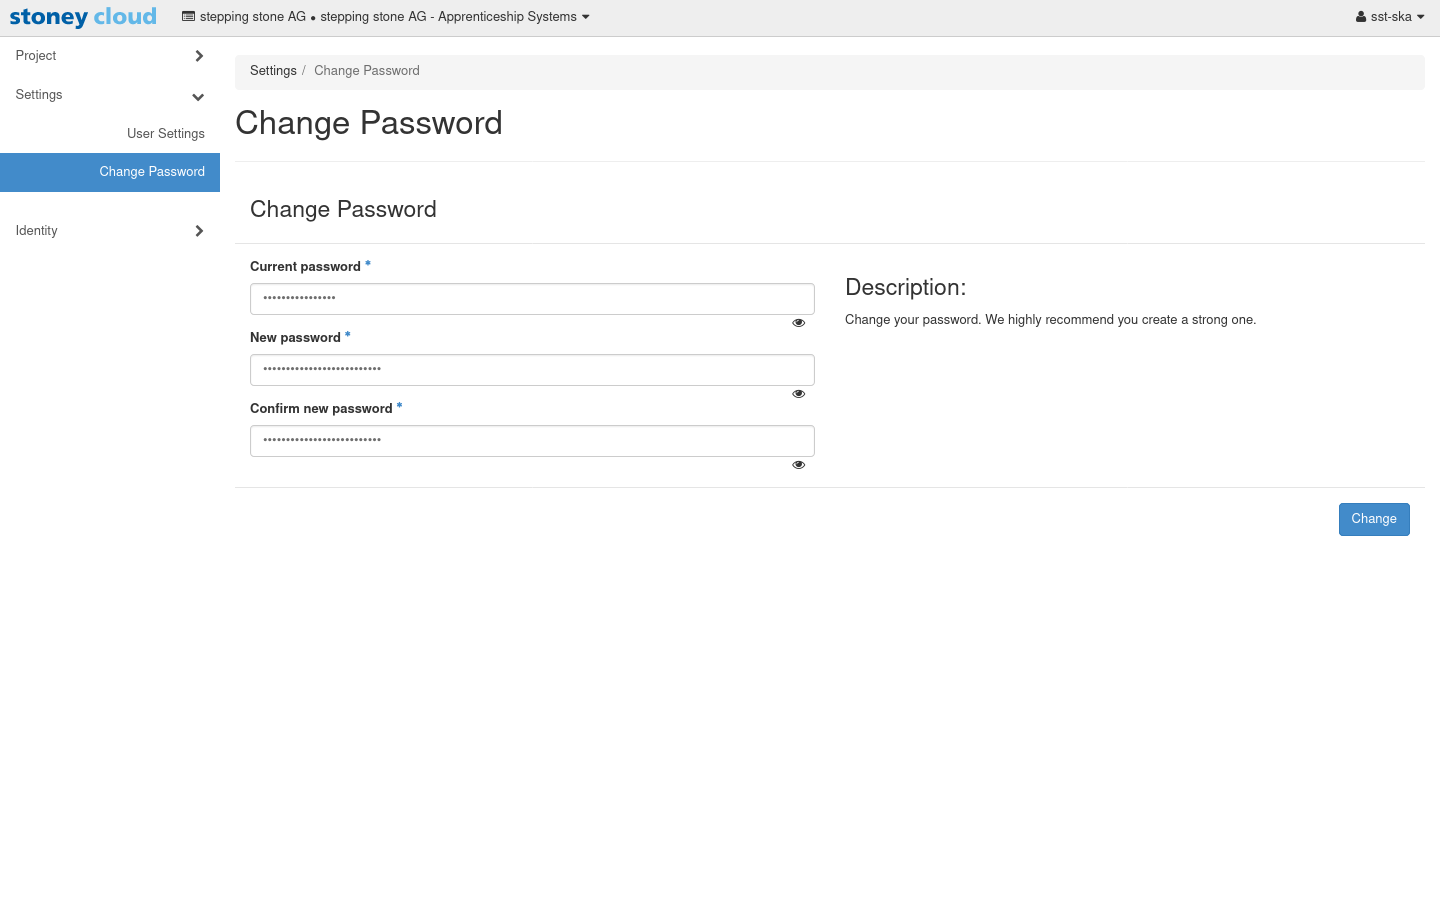Go to Settings breadcrumb link
Screen dimensions: 1440x900
coord(273,71)
